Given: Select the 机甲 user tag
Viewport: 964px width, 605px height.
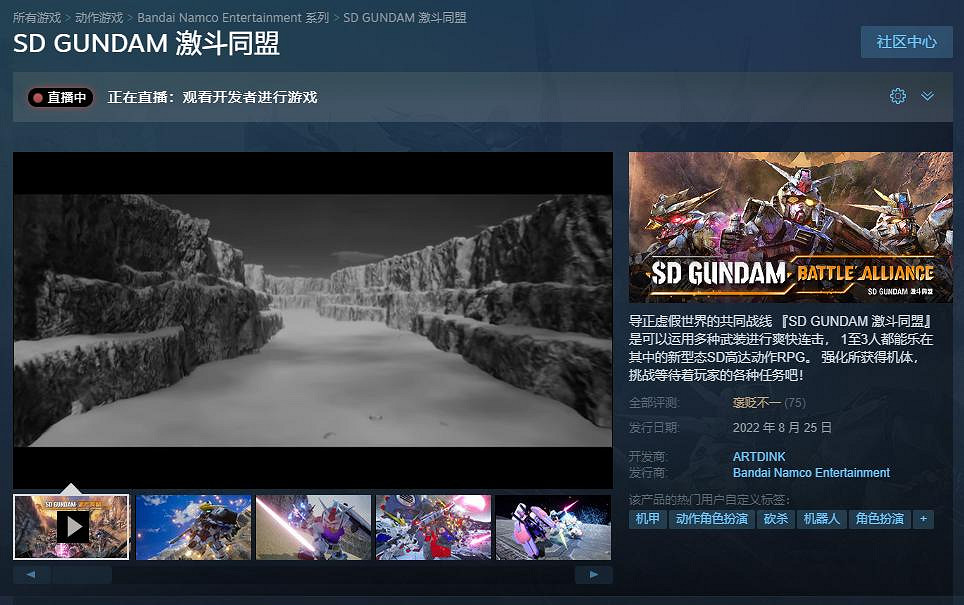Looking at the screenshot, I should click(x=646, y=519).
